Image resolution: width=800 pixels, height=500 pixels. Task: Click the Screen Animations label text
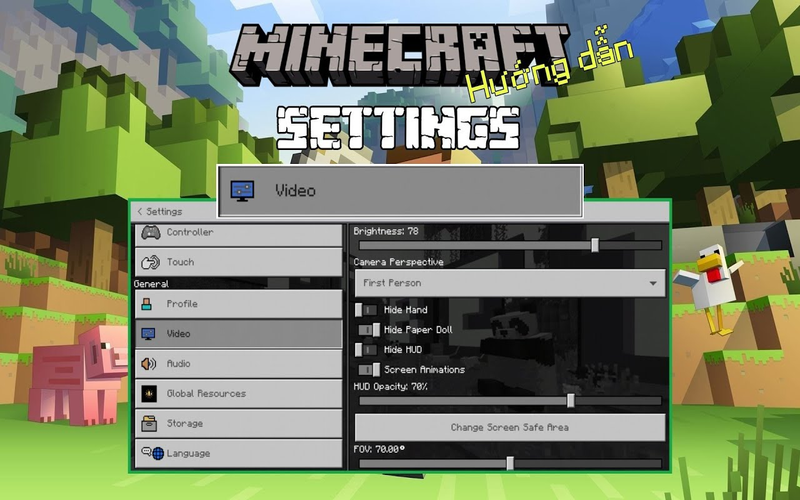(424, 369)
